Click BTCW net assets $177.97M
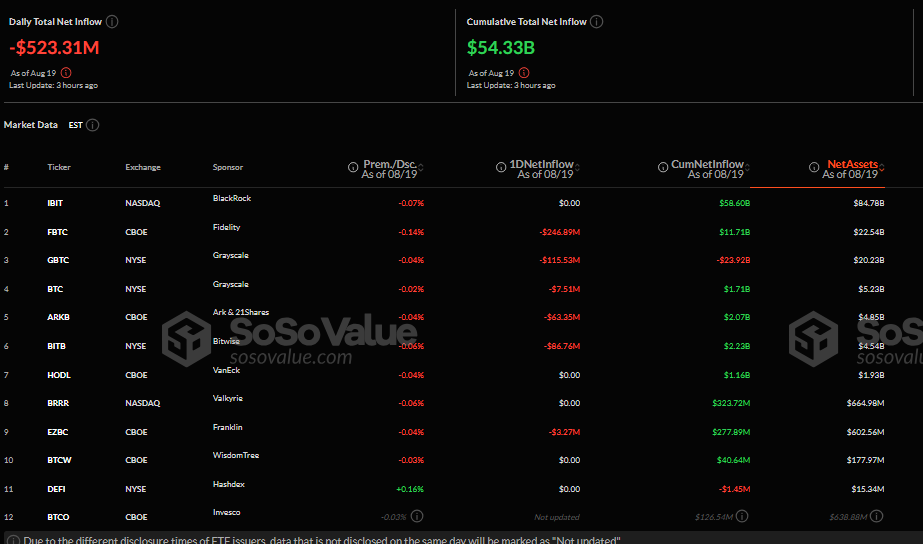The width and height of the screenshot is (923, 544). tap(866, 460)
